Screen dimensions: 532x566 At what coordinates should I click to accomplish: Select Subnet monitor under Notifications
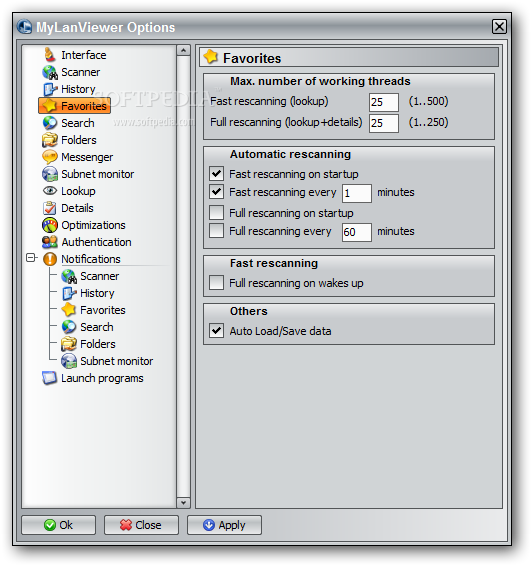click(x=117, y=361)
